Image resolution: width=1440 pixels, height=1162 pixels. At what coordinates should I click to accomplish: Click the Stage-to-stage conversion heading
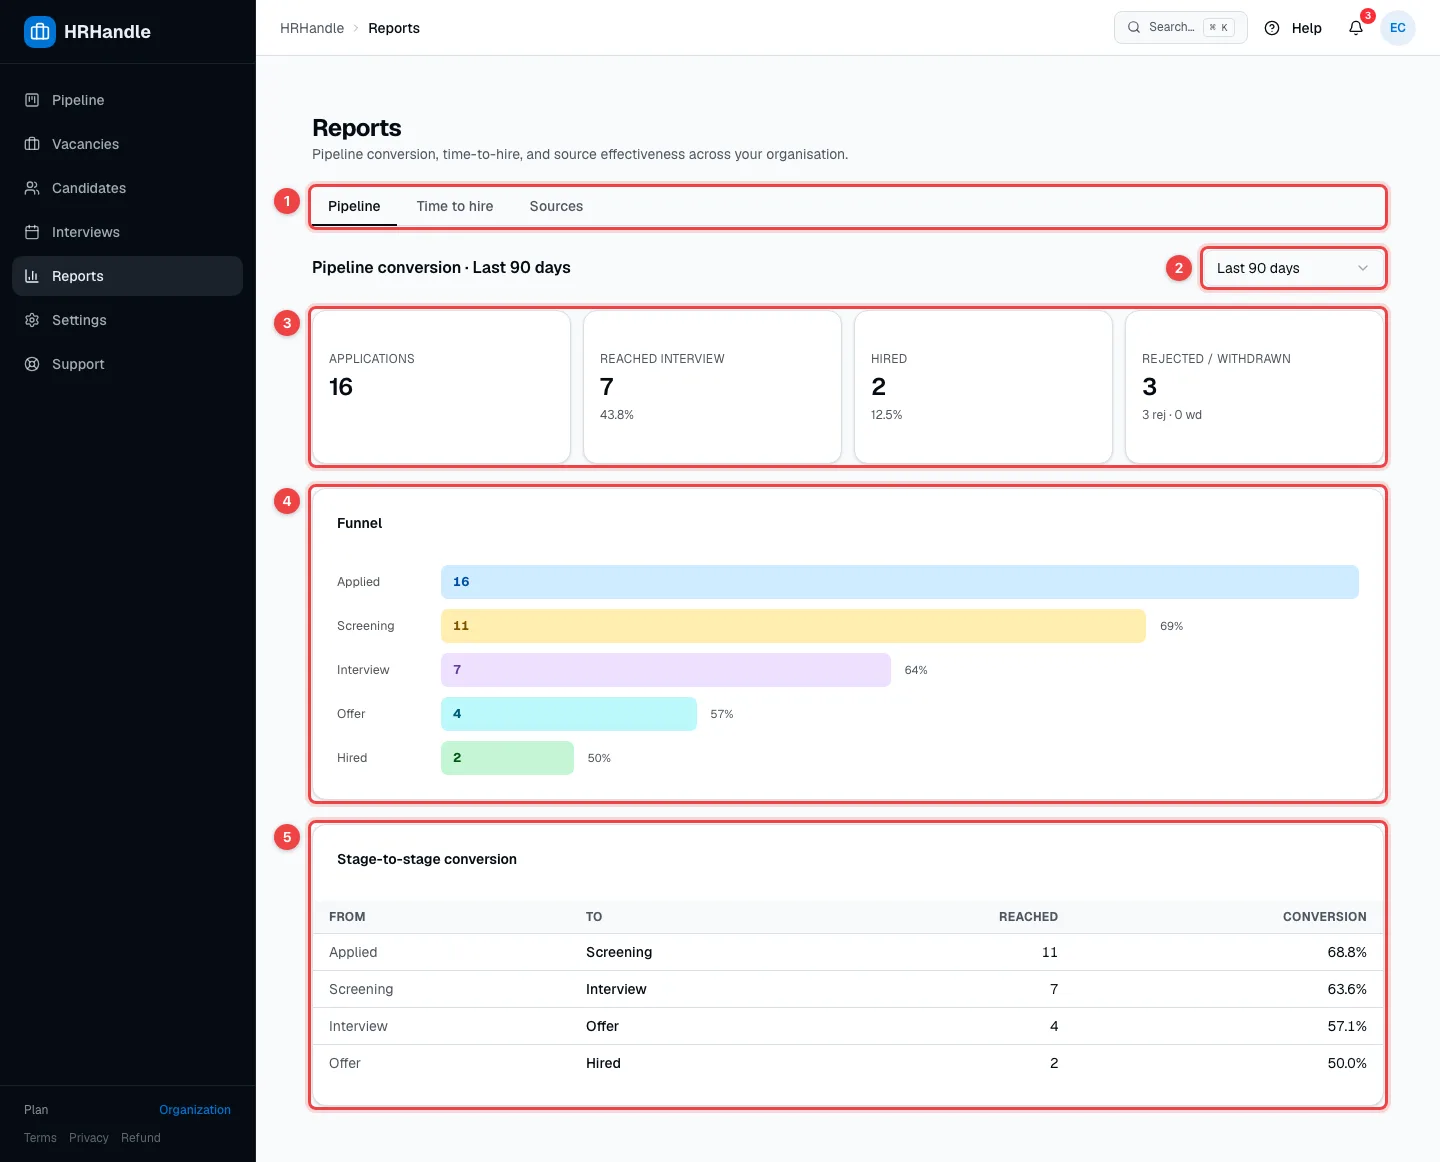(427, 859)
